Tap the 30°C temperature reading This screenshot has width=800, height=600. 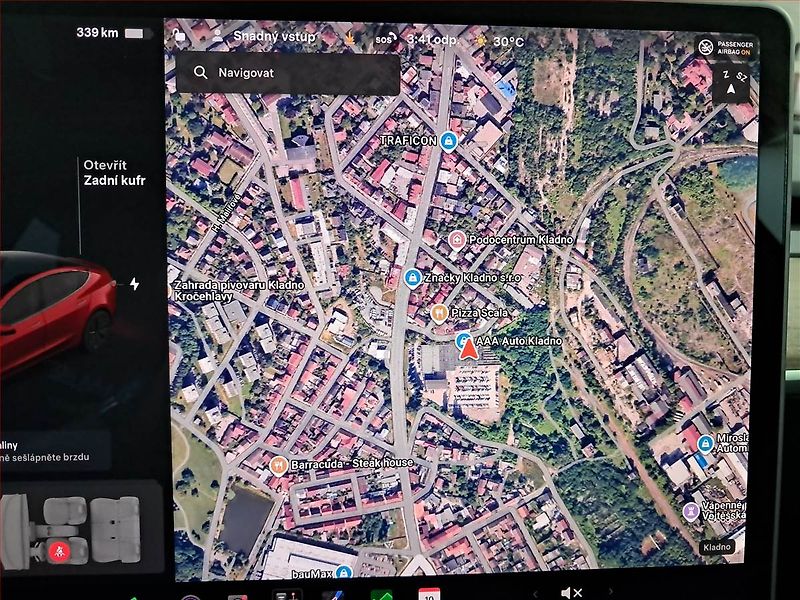coord(509,42)
